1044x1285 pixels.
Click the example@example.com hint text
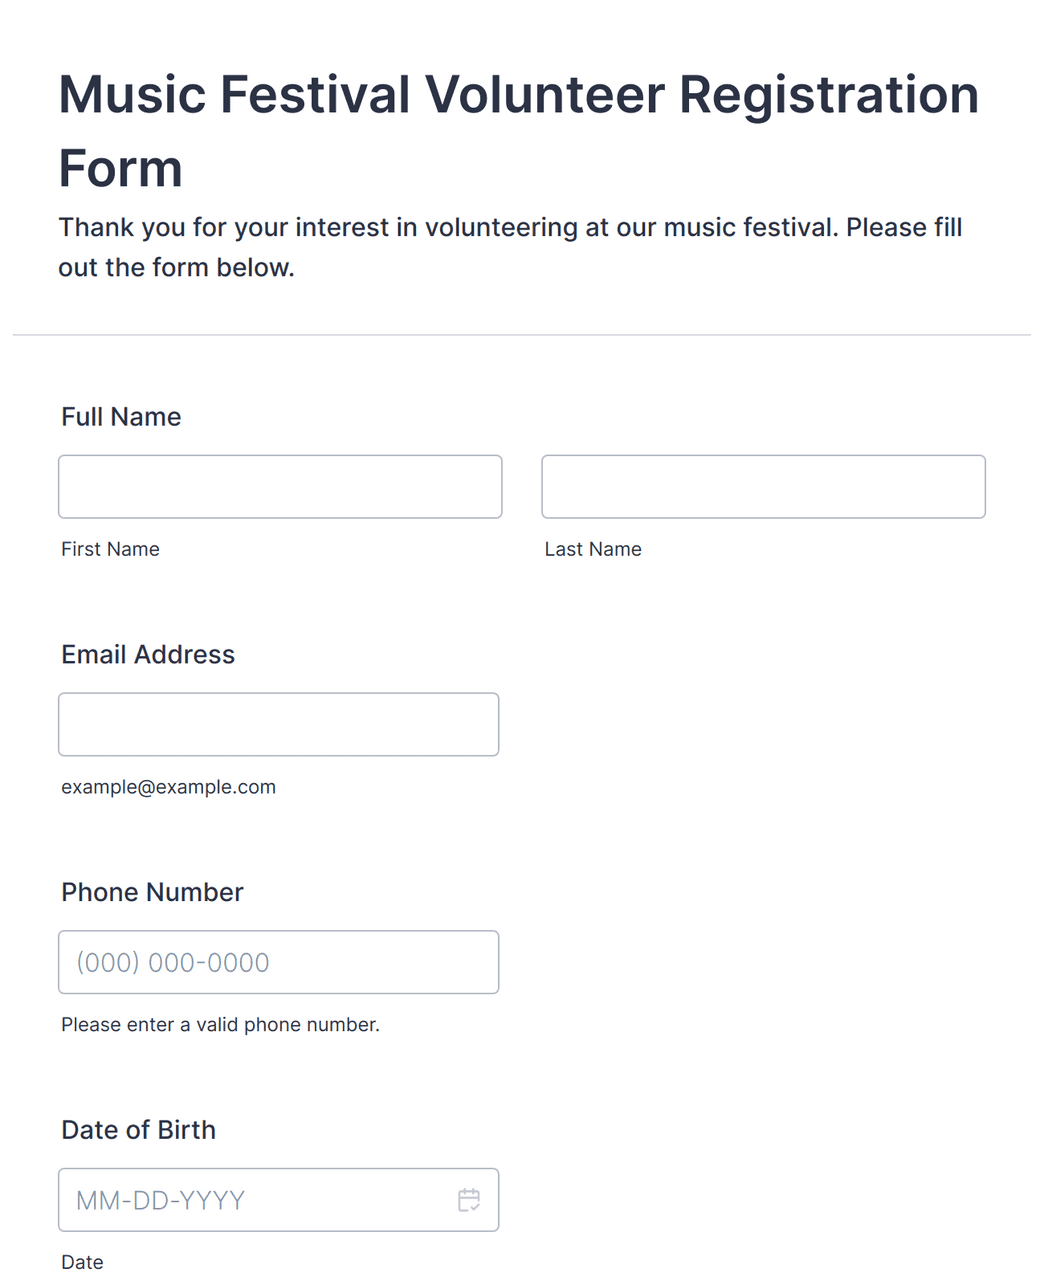tap(168, 787)
